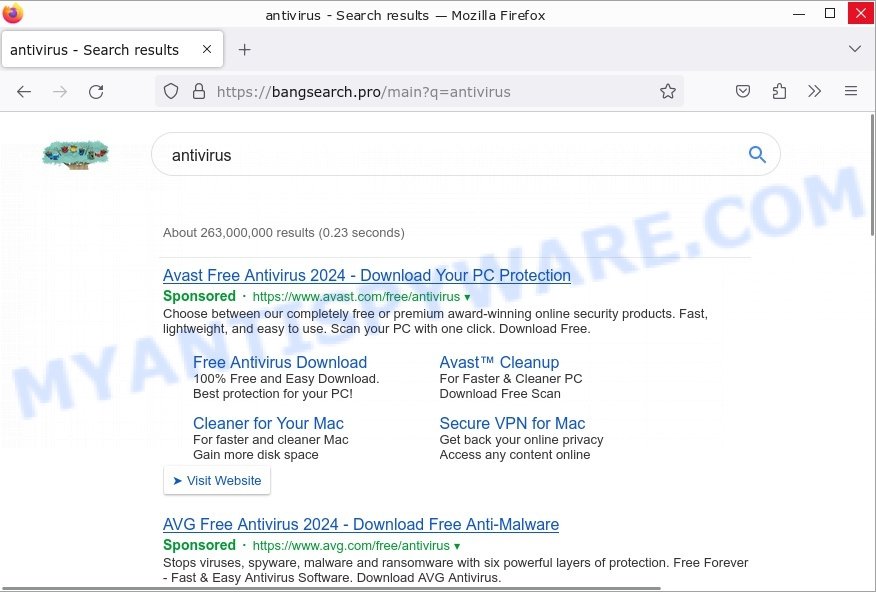The width and height of the screenshot is (876, 592).
Task: Open tracking protection shield info
Action: [x=171, y=91]
